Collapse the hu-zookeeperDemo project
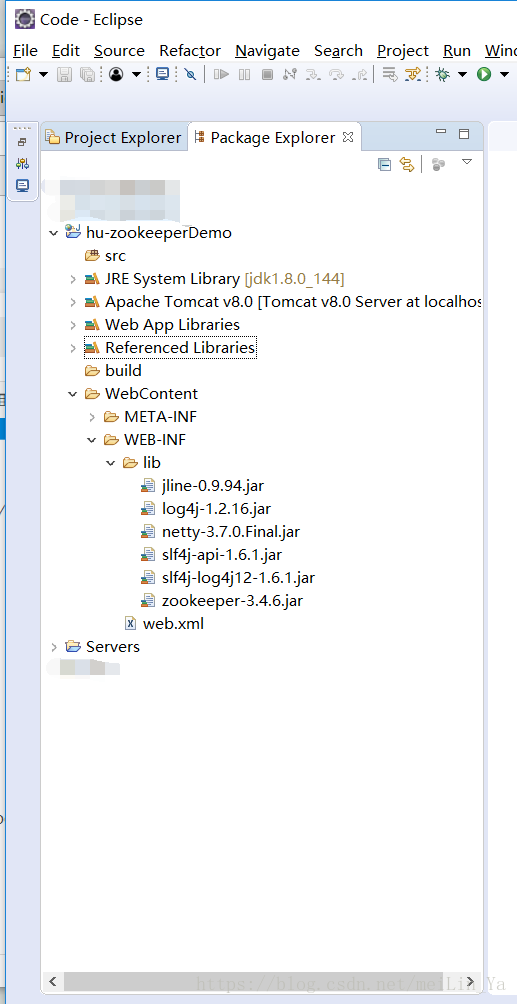Screen dimensions: 517x1004 [54, 232]
